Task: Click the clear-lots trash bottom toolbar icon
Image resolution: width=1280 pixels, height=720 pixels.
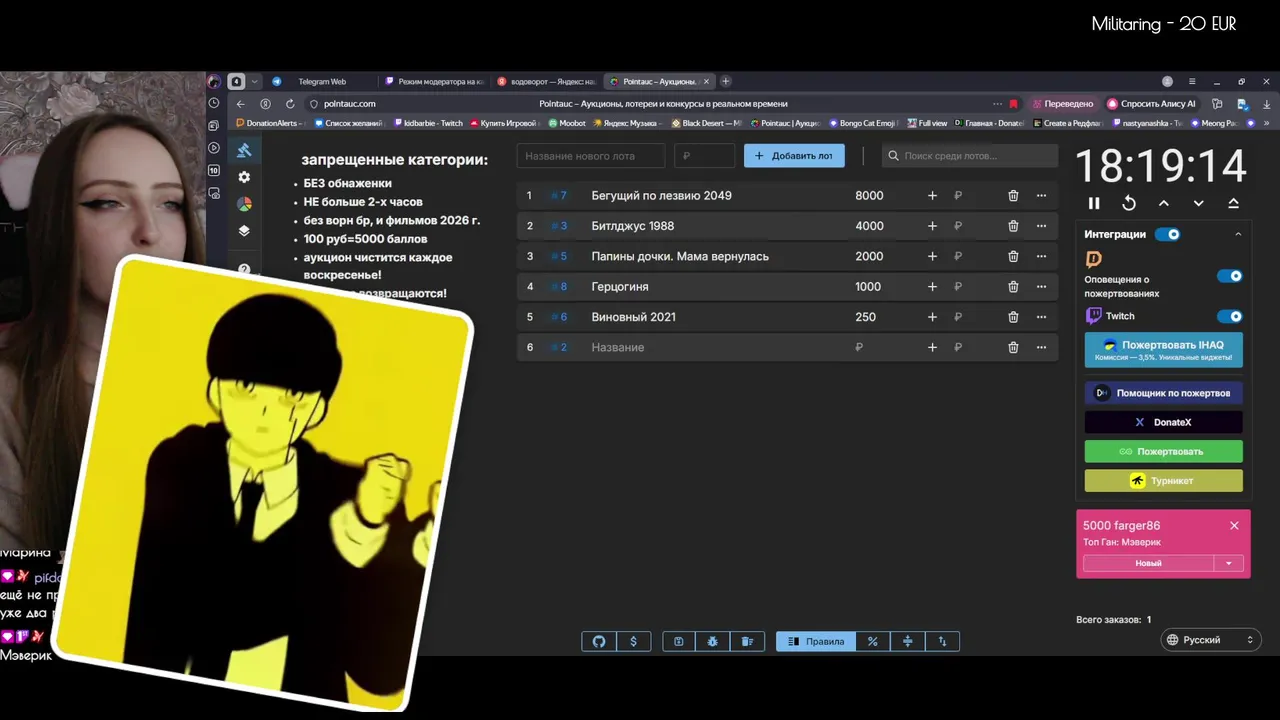Action: 747,641
